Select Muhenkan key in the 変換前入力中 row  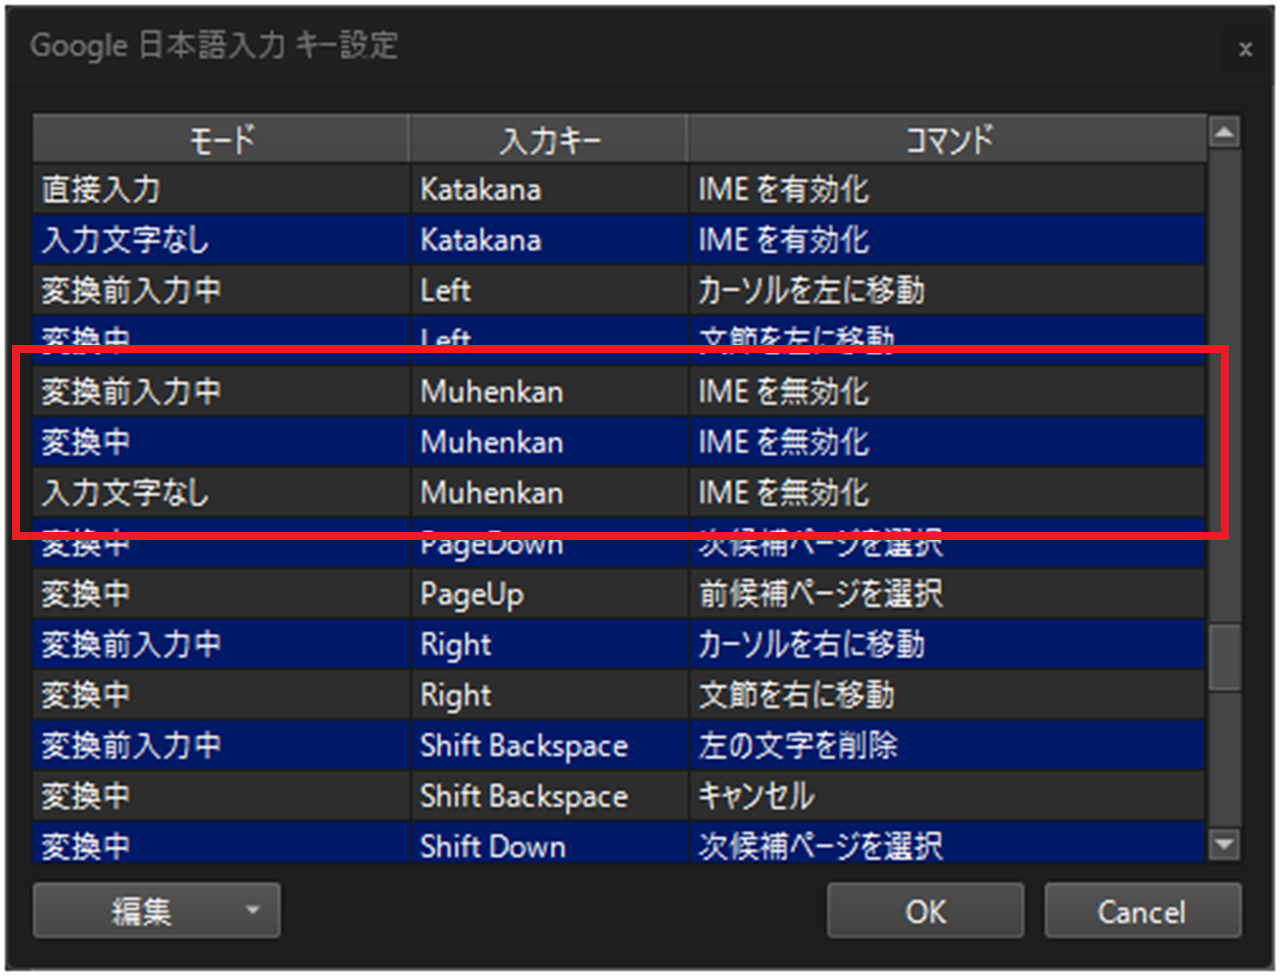549,392
